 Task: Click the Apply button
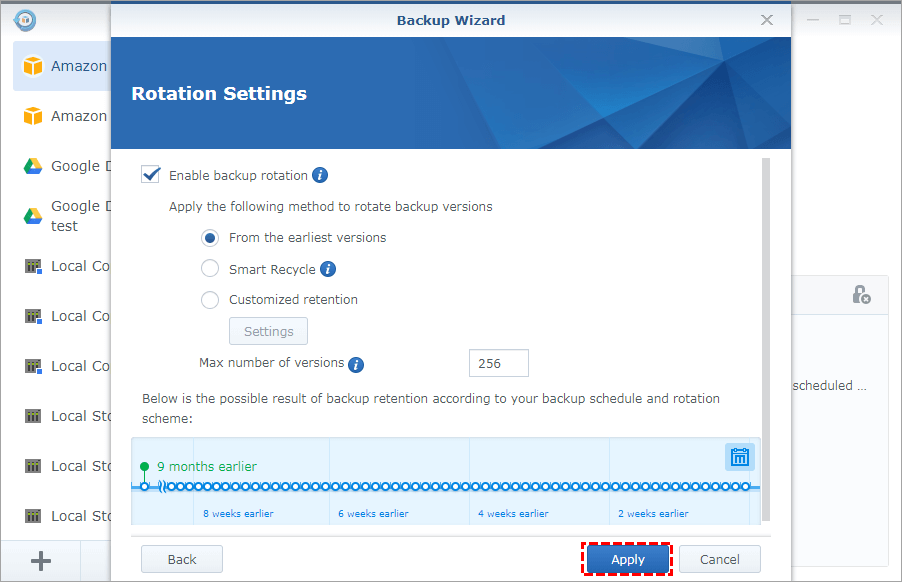point(628,559)
